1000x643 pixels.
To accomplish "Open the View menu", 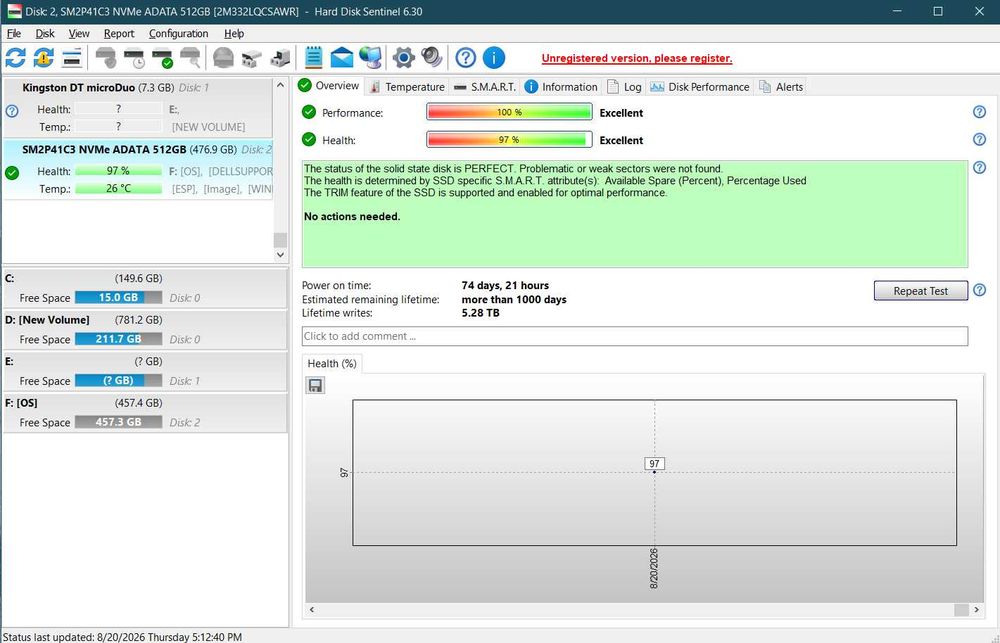I will pos(79,34).
